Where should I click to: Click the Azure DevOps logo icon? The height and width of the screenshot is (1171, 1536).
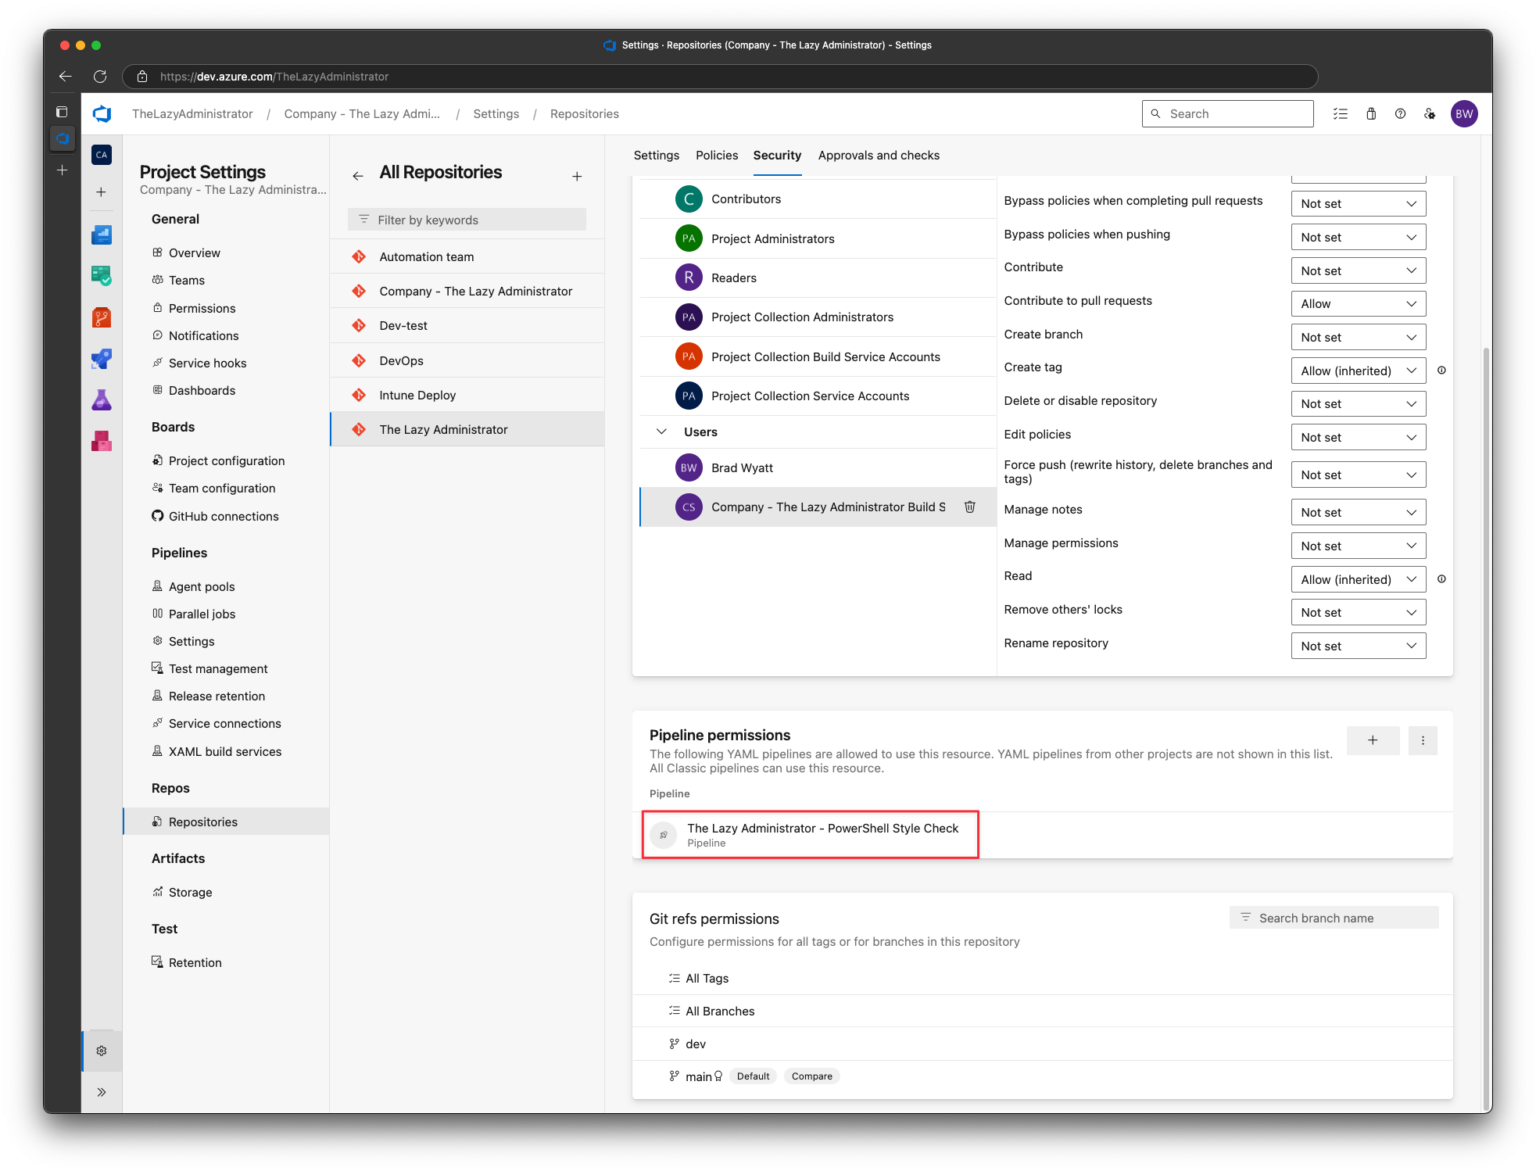tap(102, 114)
